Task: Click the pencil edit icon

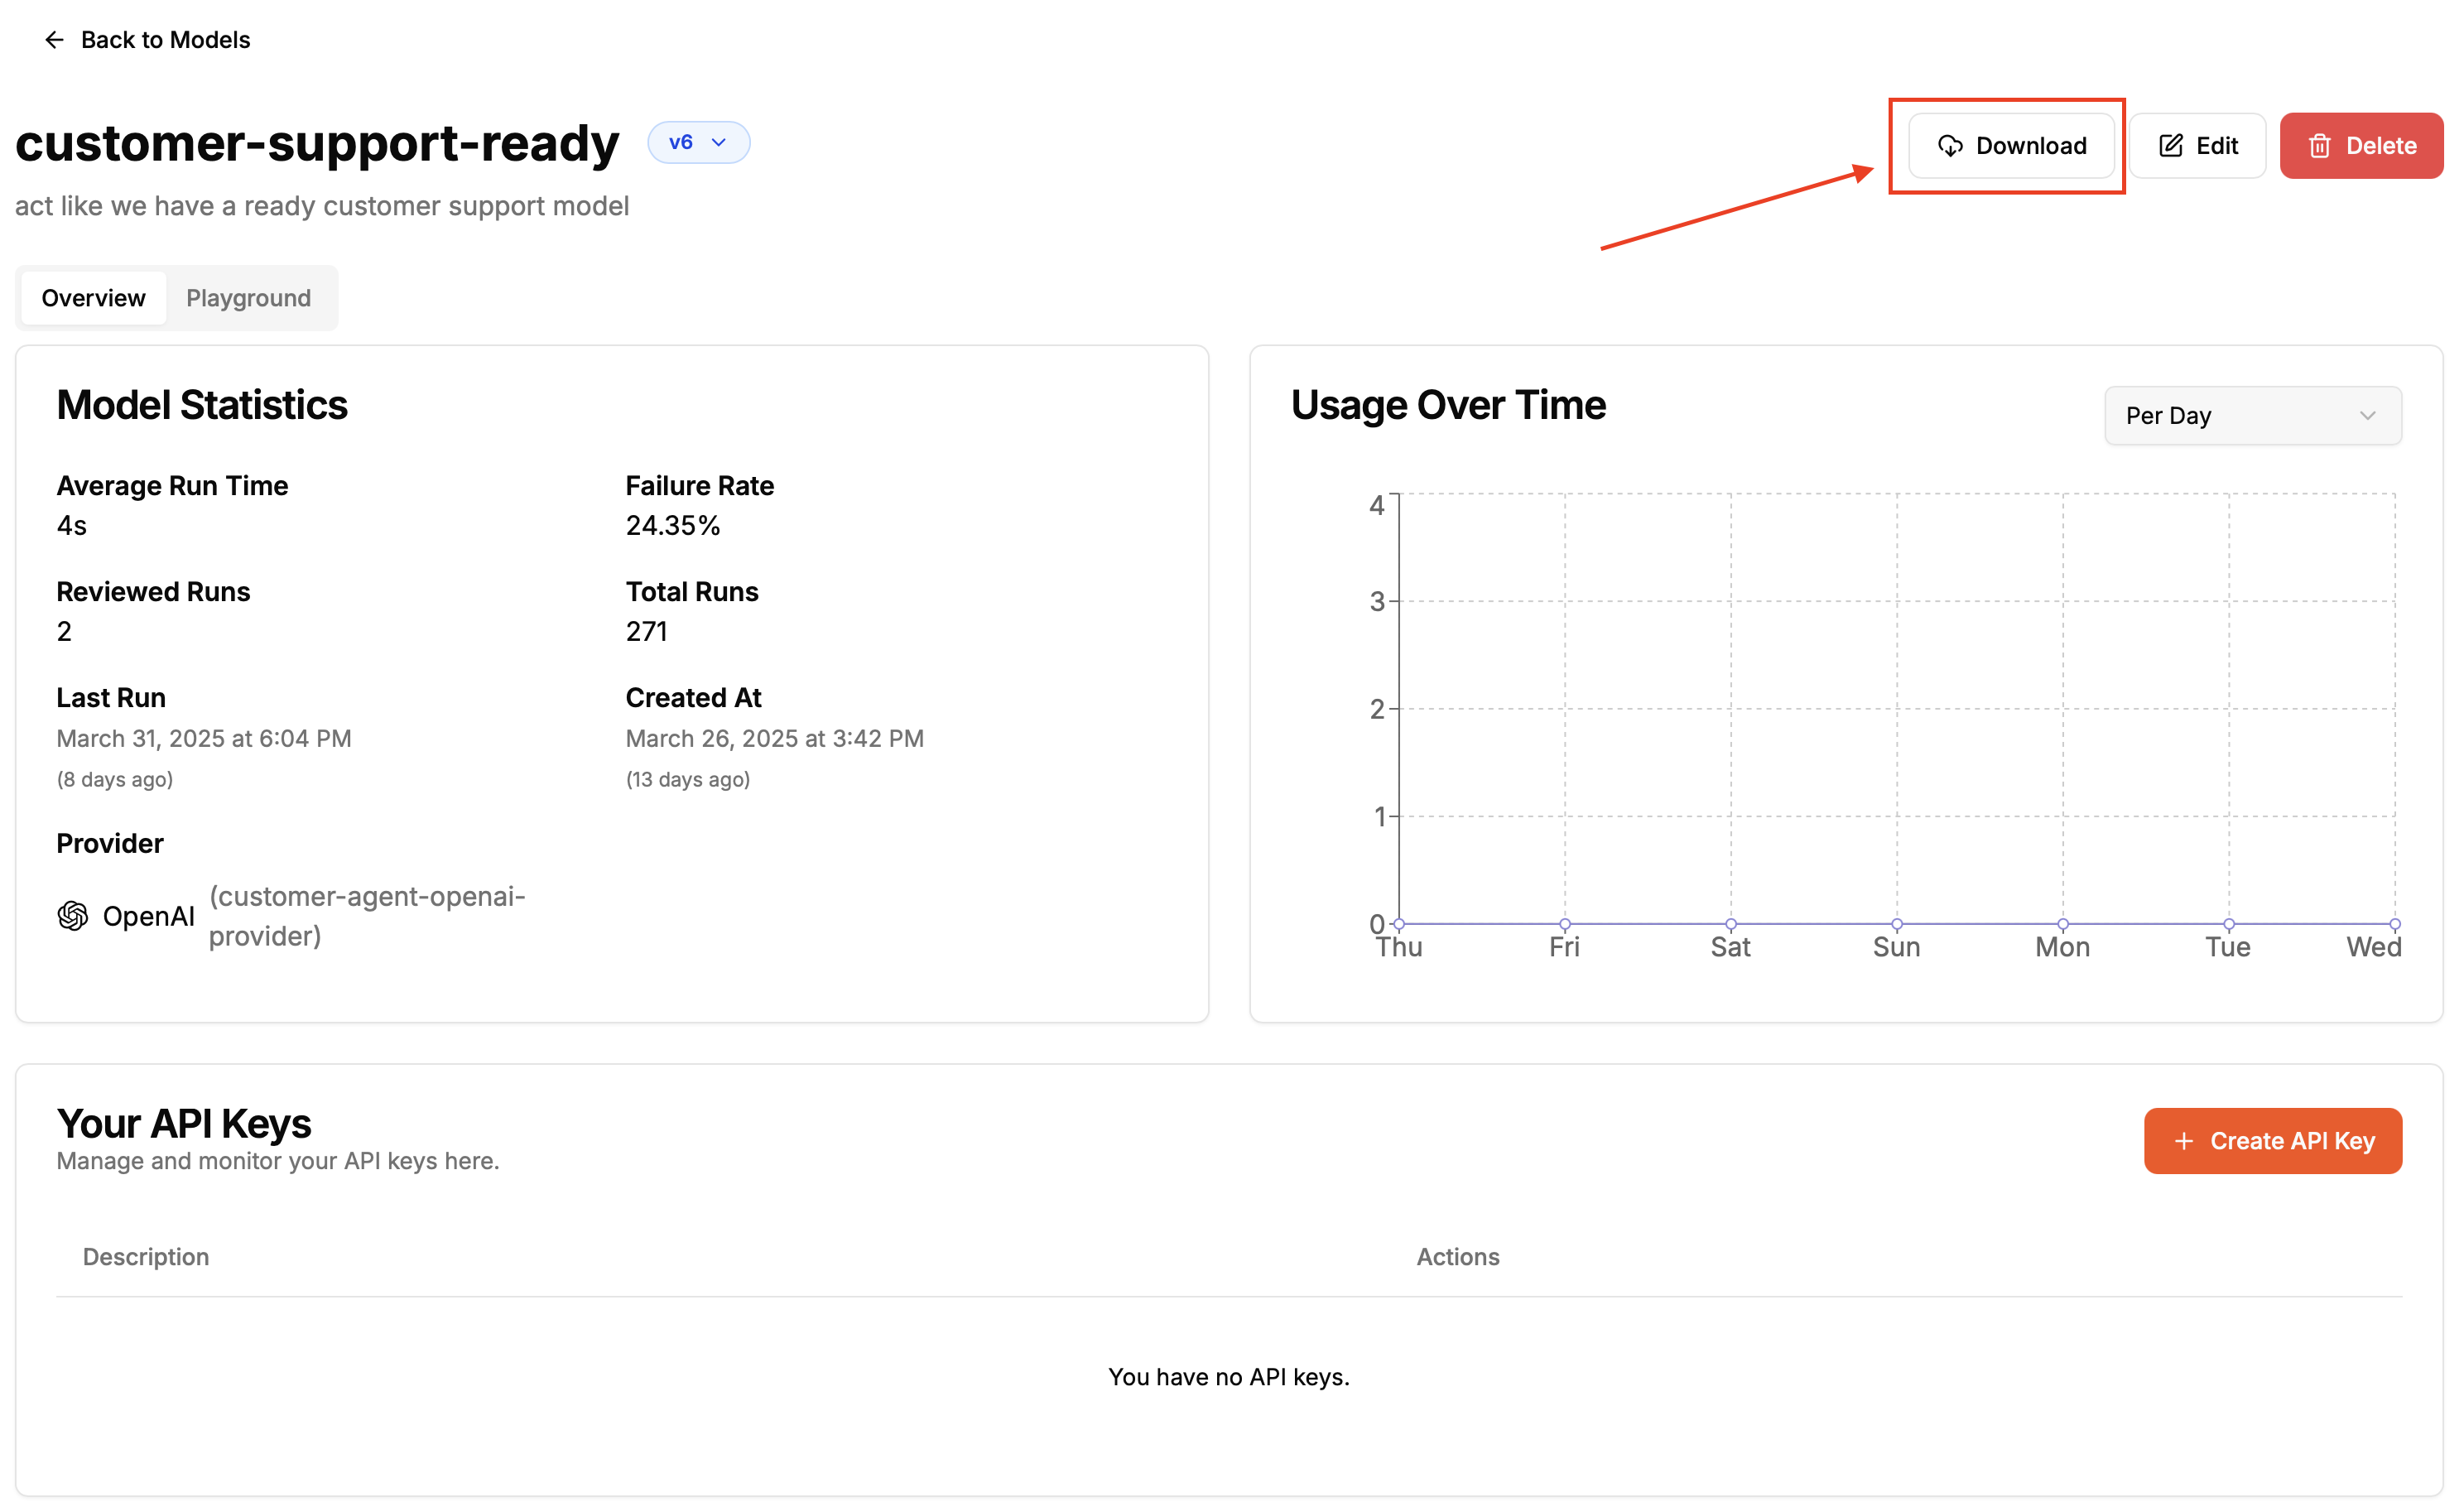Action: click(x=2170, y=146)
